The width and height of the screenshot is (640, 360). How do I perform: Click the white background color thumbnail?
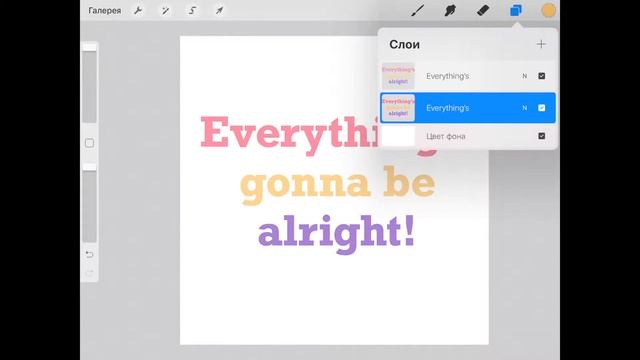(398, 136)
